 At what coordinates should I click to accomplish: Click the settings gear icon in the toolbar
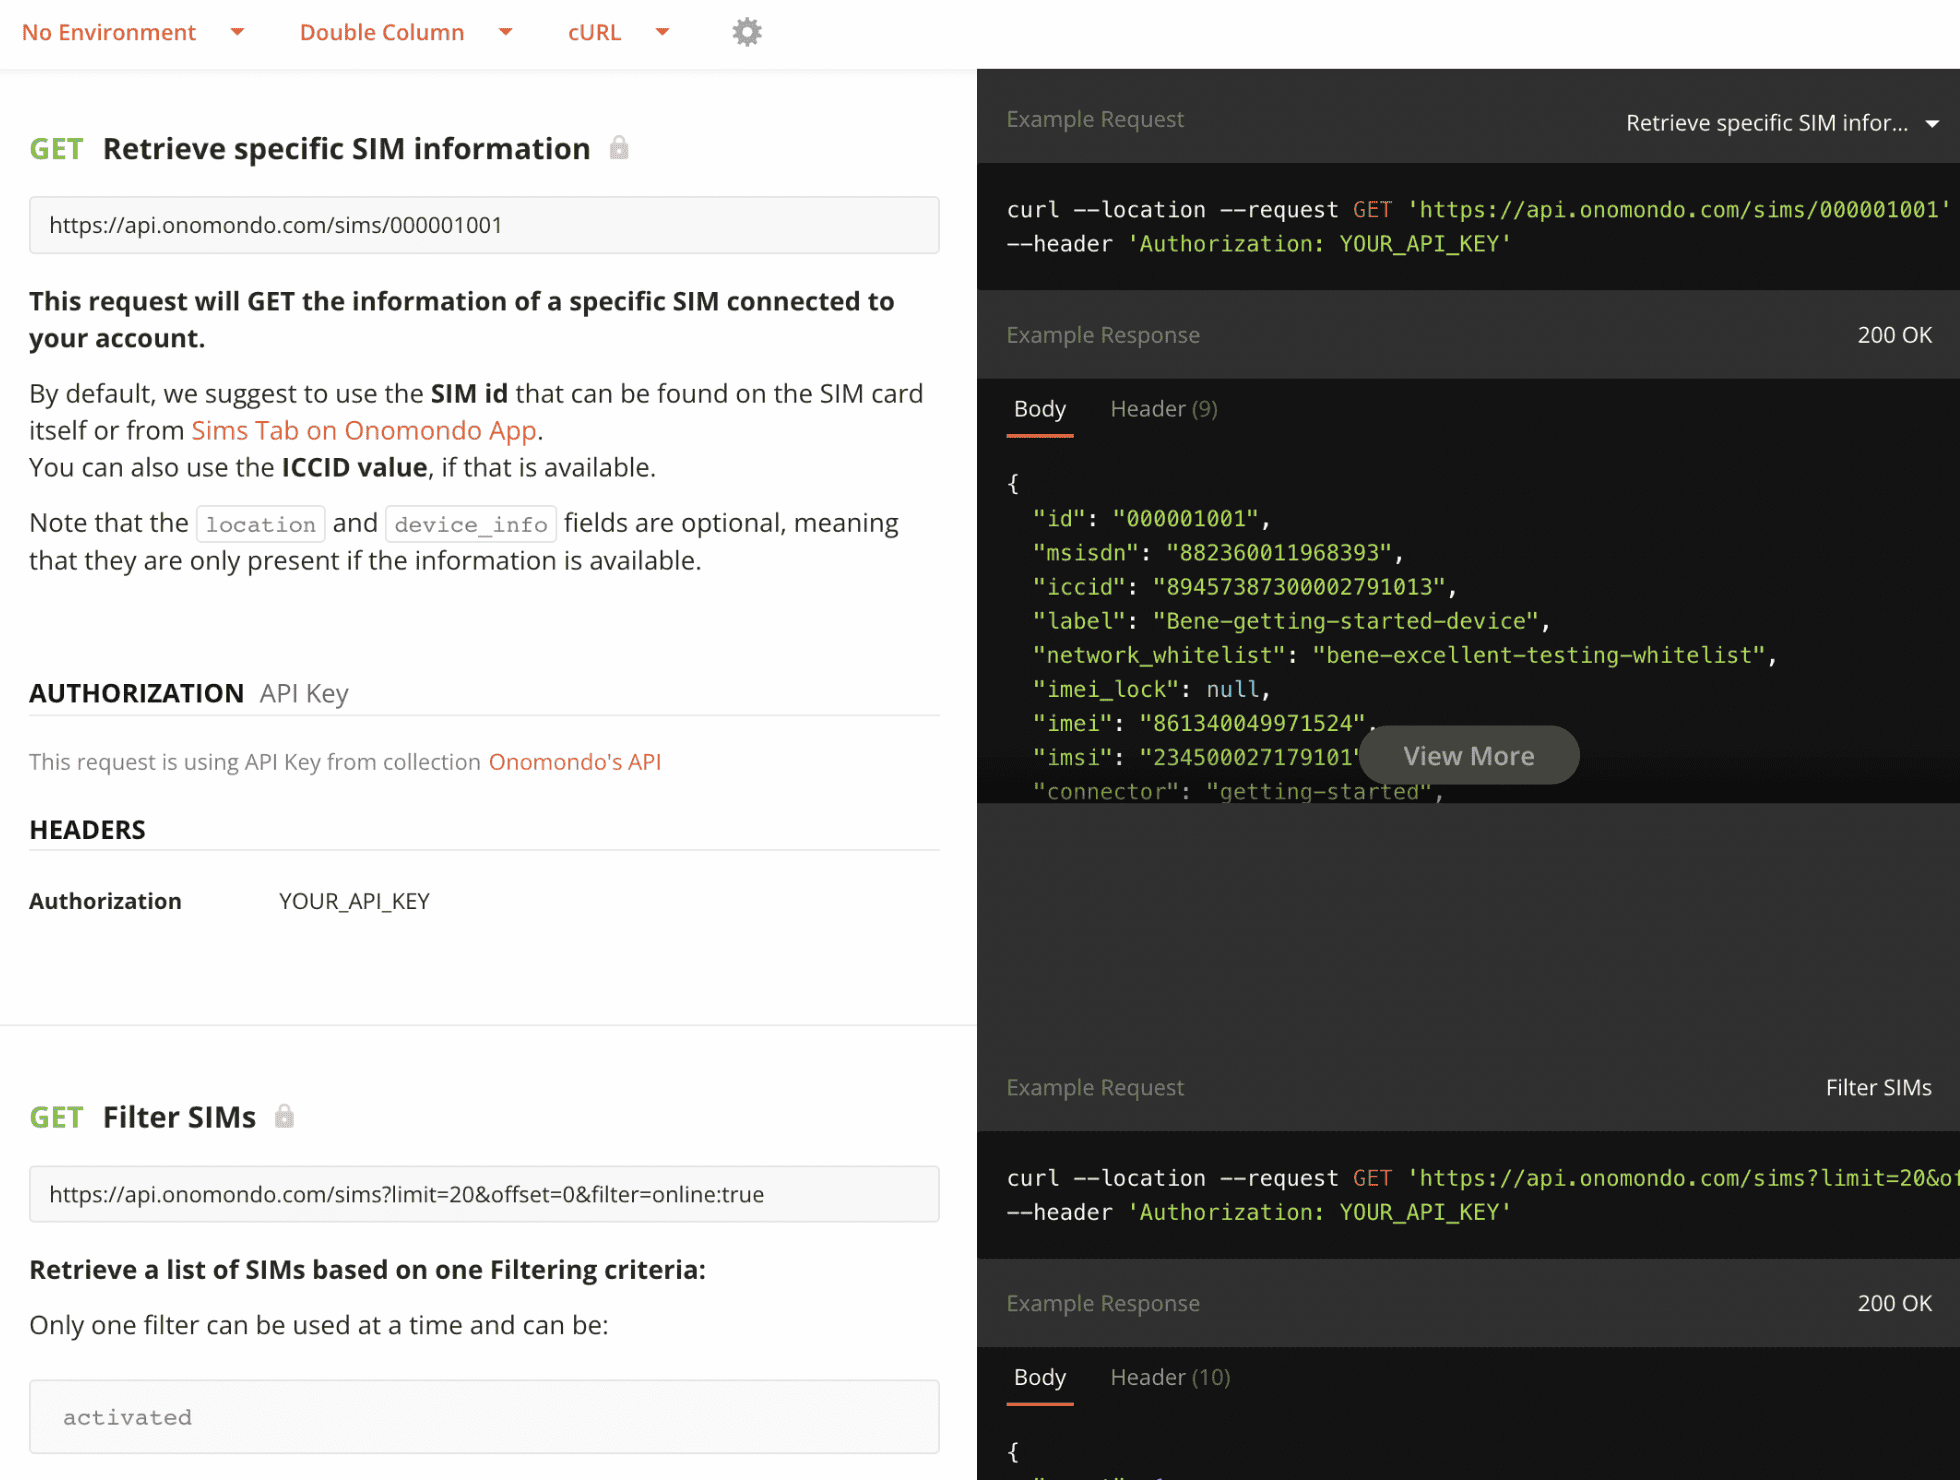(747, 31)
